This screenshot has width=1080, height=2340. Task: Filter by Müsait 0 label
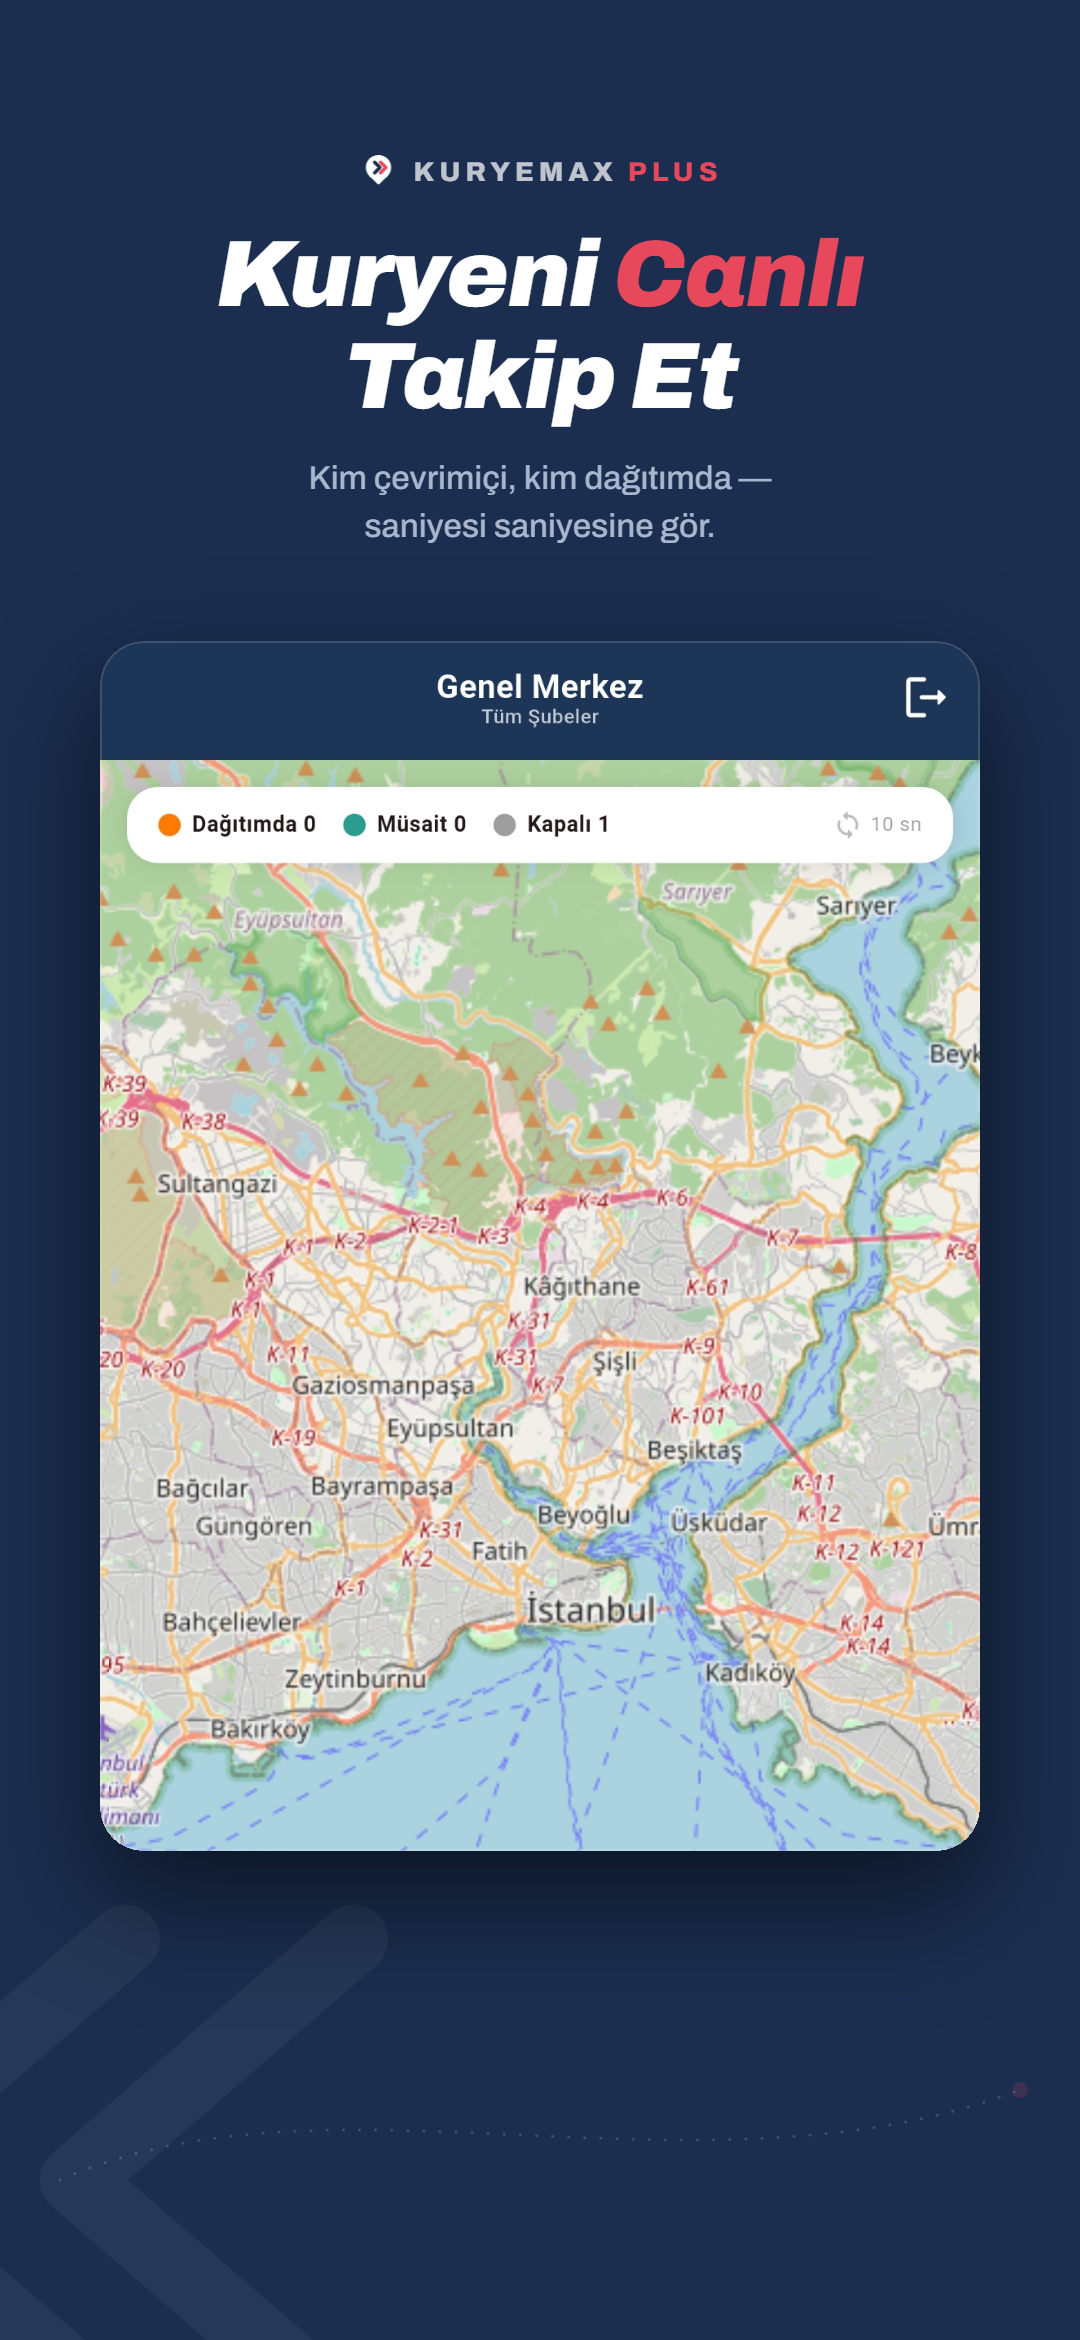[x=421, y=824]
